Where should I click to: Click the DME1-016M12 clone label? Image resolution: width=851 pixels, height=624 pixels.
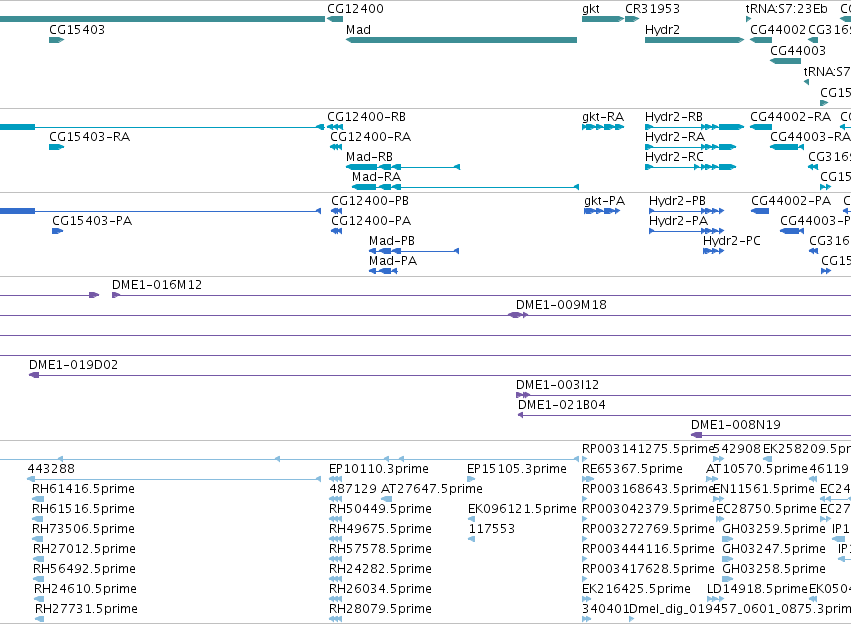(157, 285)
